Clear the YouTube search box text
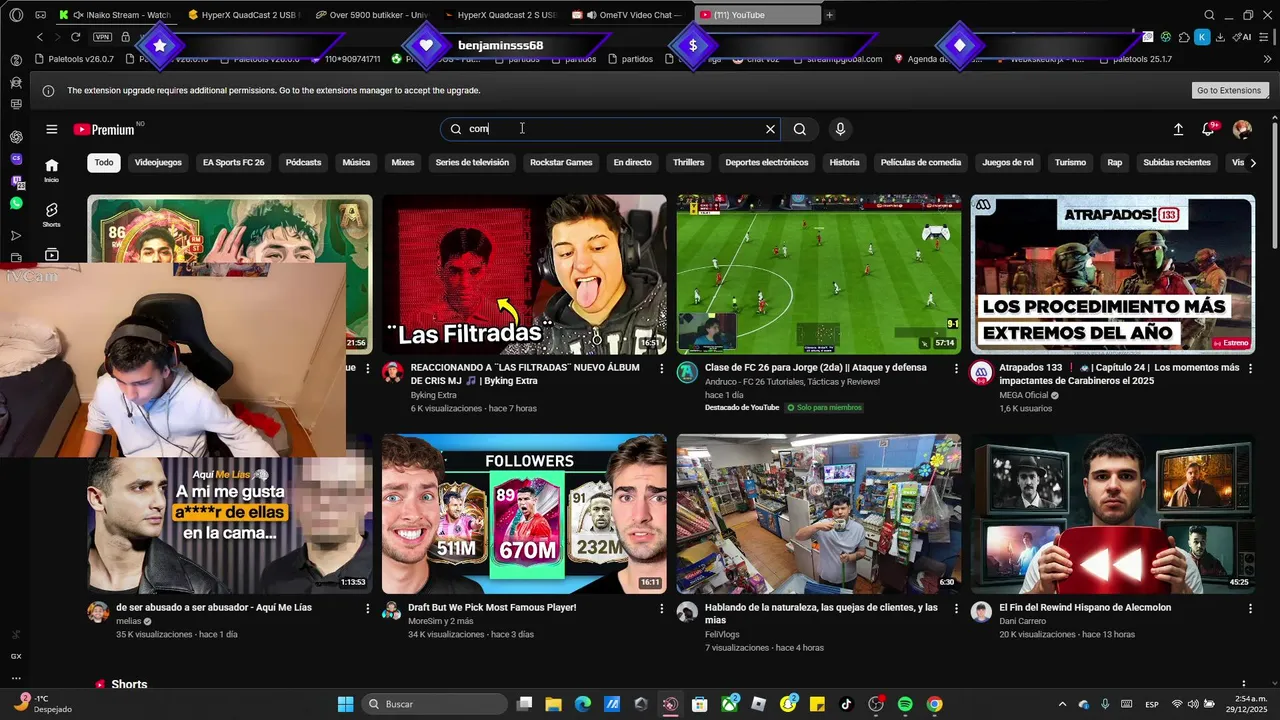Image resolution: width=1280 pixels, height=720 pixels. 770,129
